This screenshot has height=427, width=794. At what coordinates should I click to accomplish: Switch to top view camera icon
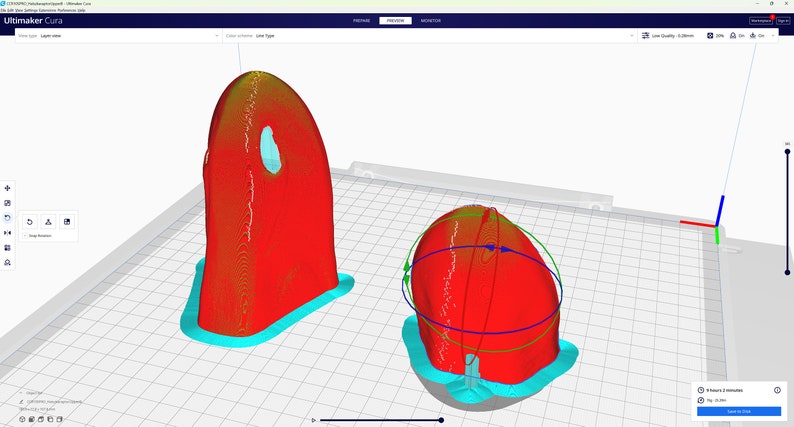pyautogui.click(x=41, y=419)
